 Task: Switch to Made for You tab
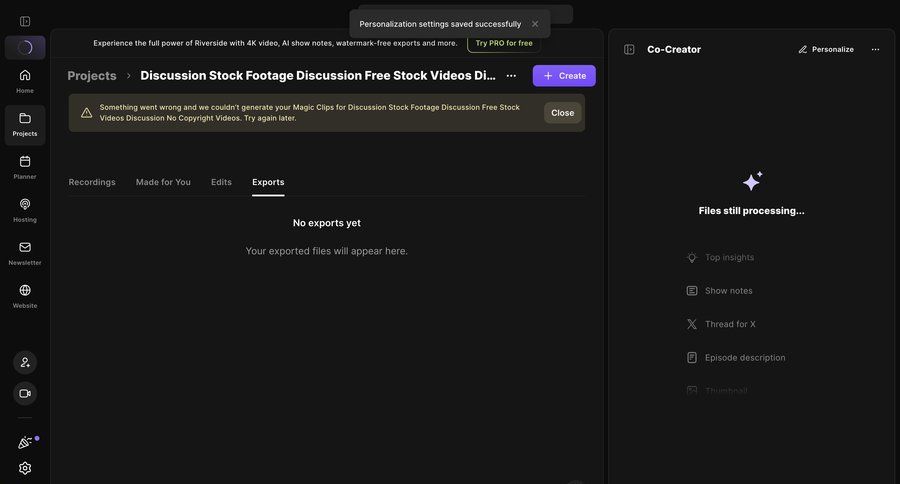[x=163, y=182]
